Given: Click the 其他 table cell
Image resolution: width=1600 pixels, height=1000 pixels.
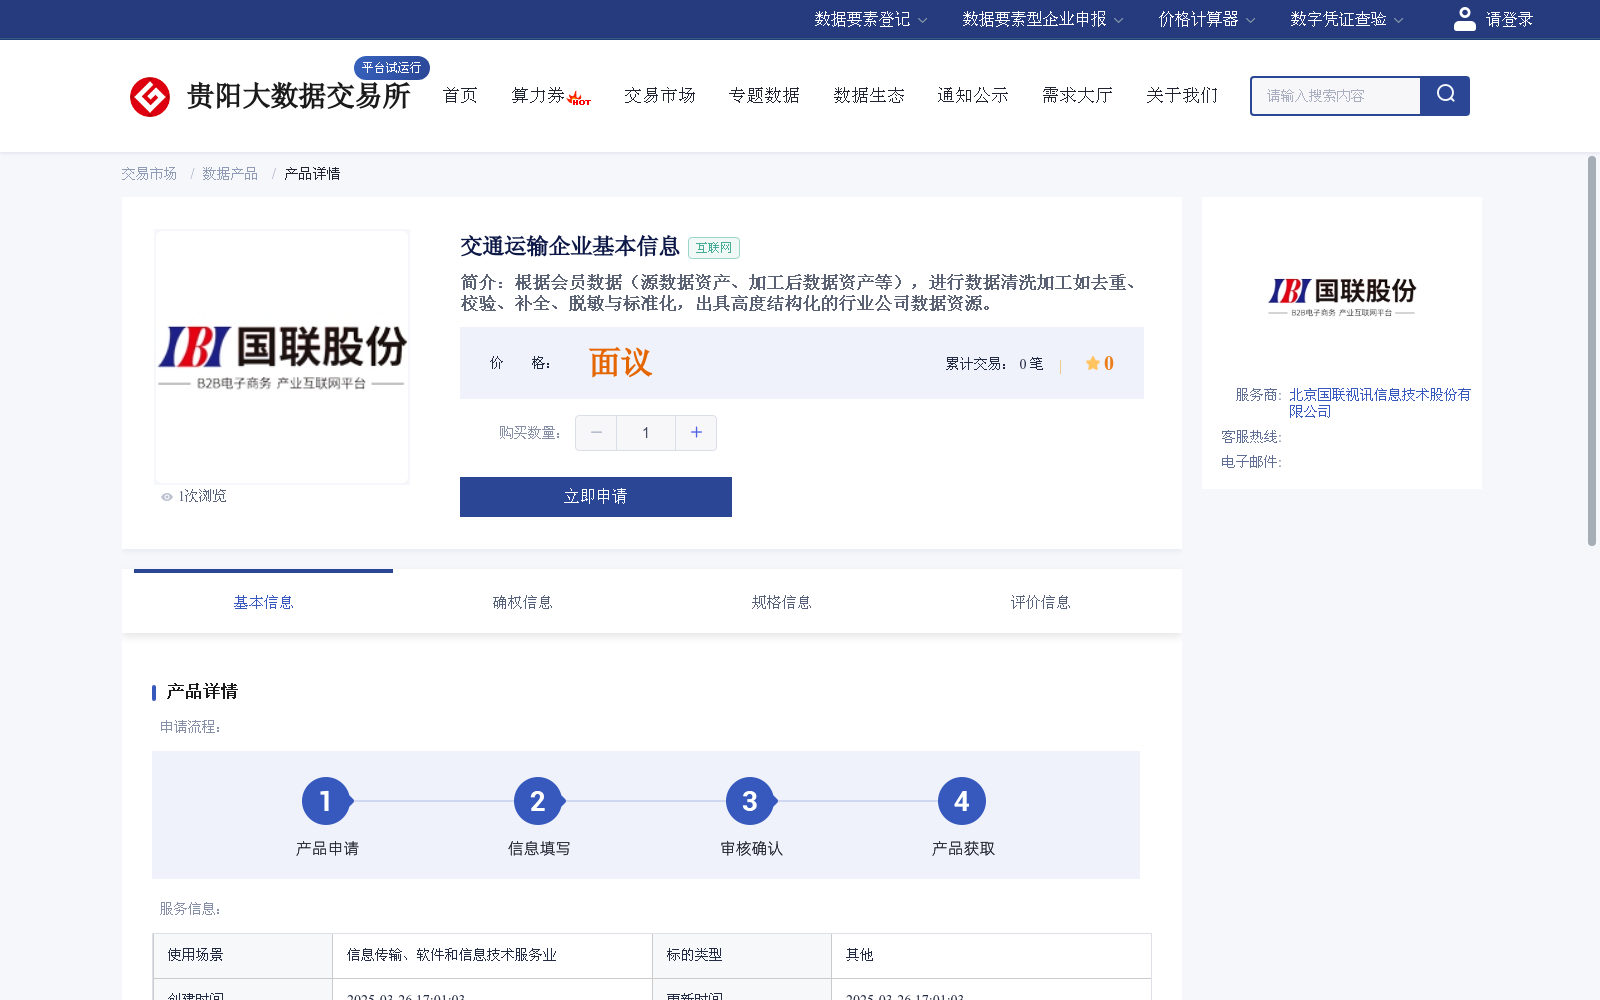Looking at the screenshot, I should click(991, 955).
